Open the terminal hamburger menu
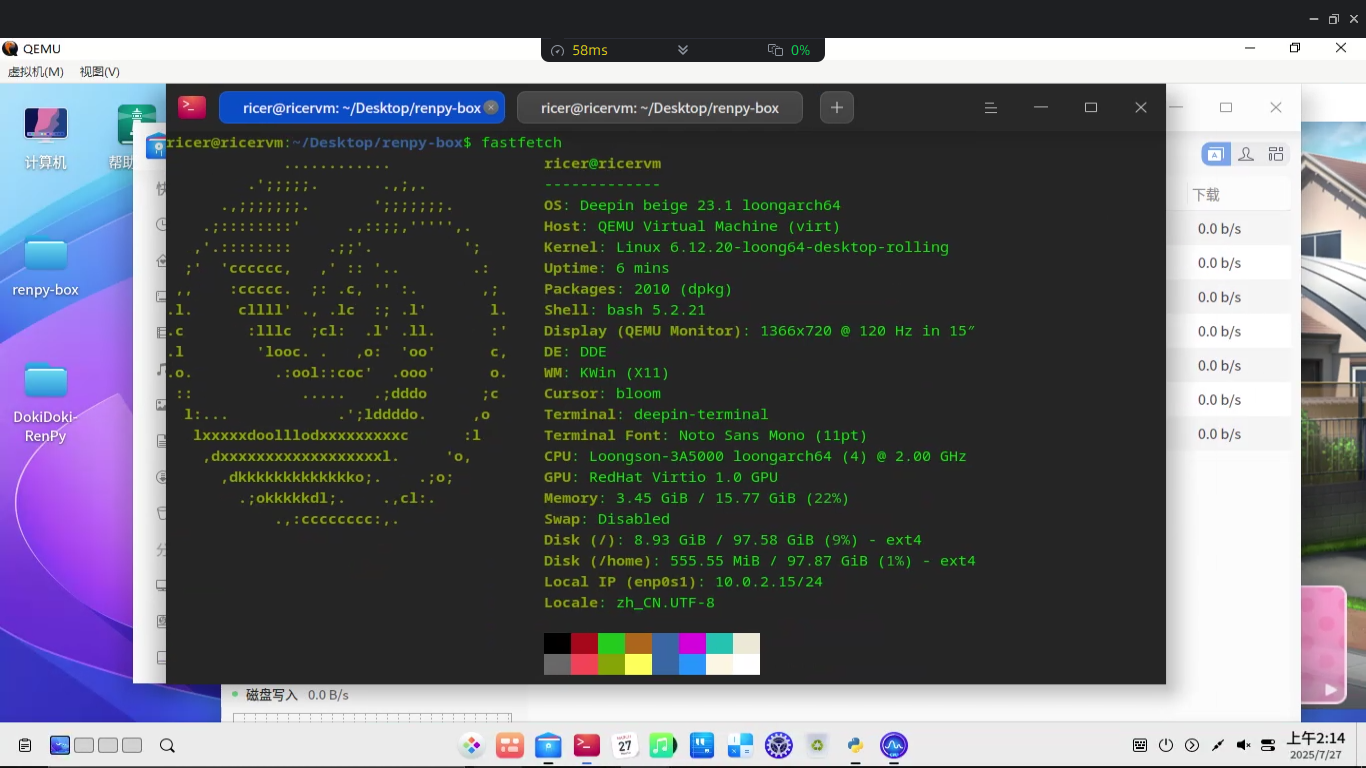The width and height of the screenshot is (1366, 768). point(991,108)
